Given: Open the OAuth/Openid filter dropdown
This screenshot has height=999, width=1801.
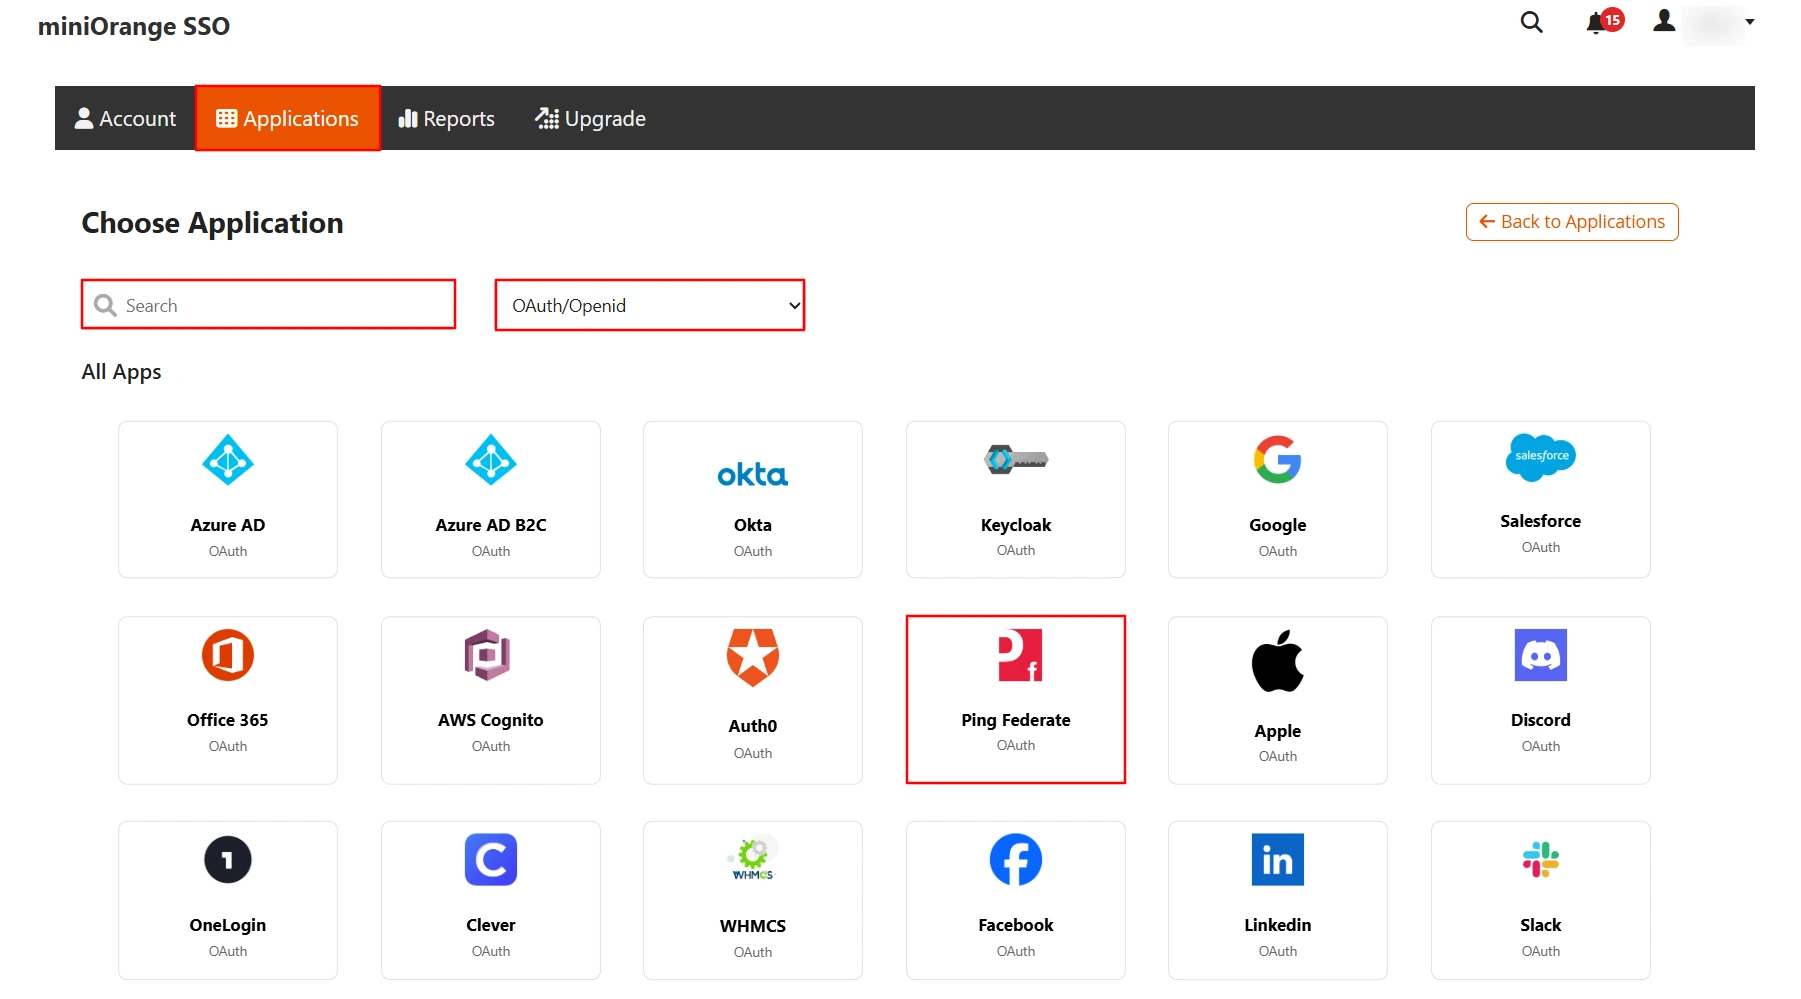Looking at the screenshot, I should [650, 305].
